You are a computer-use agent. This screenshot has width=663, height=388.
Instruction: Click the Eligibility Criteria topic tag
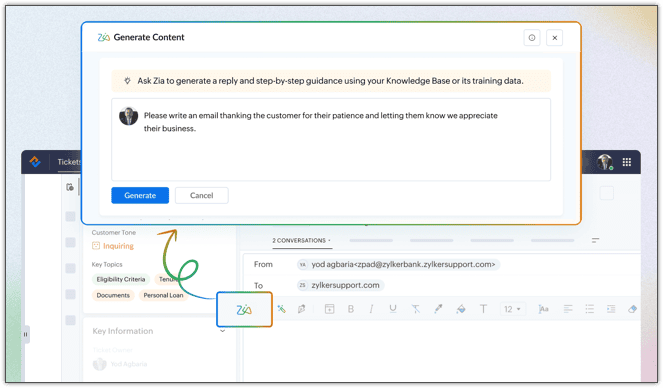[121, 279]
